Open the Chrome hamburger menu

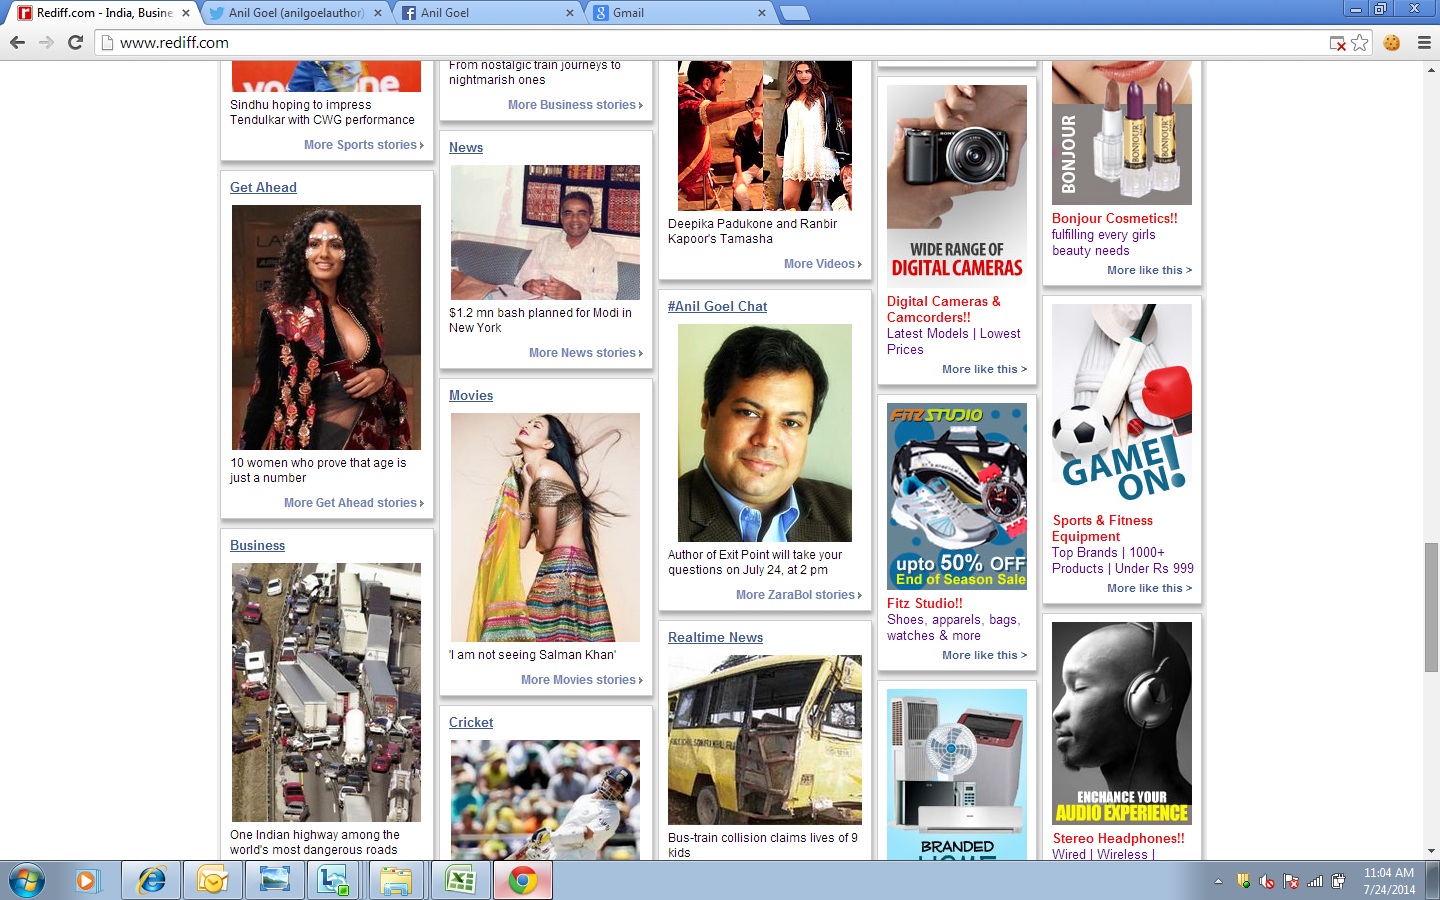(x=1424, y=42)
